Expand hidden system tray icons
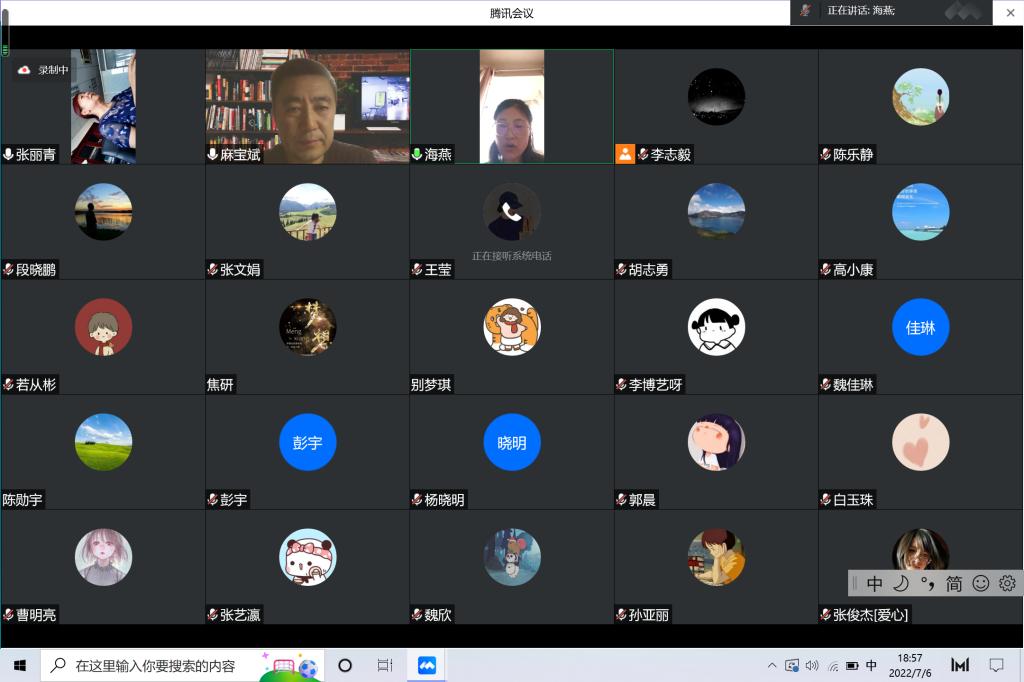The width and height of the screenshot is (1024, 682). [772, 665]
